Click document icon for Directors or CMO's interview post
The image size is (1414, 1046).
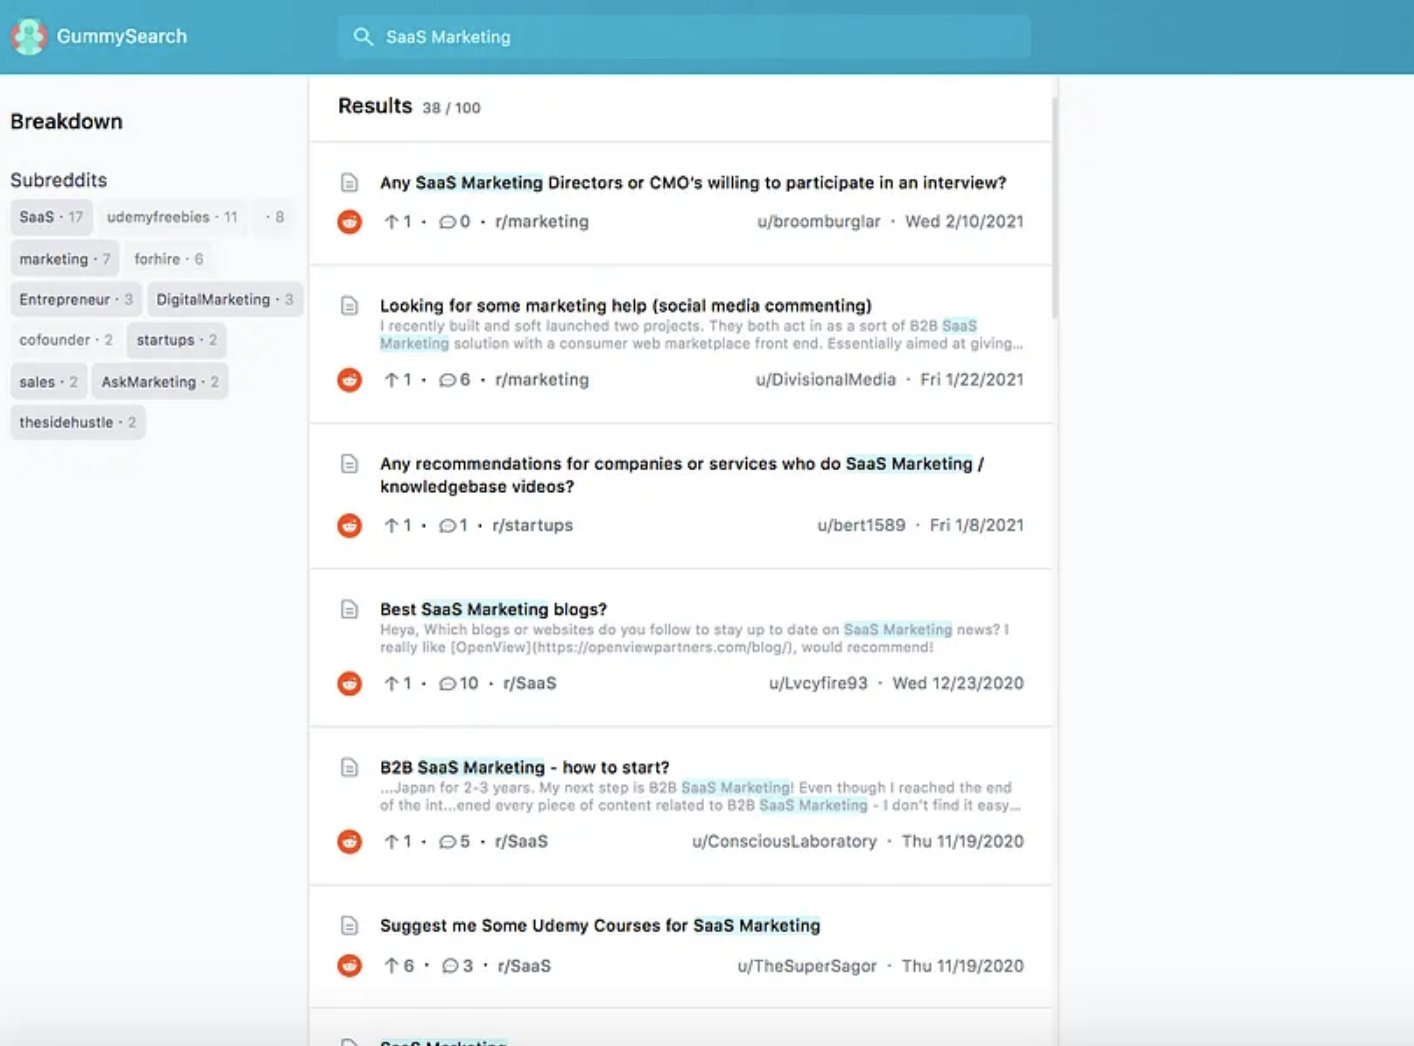pos(349,182)
